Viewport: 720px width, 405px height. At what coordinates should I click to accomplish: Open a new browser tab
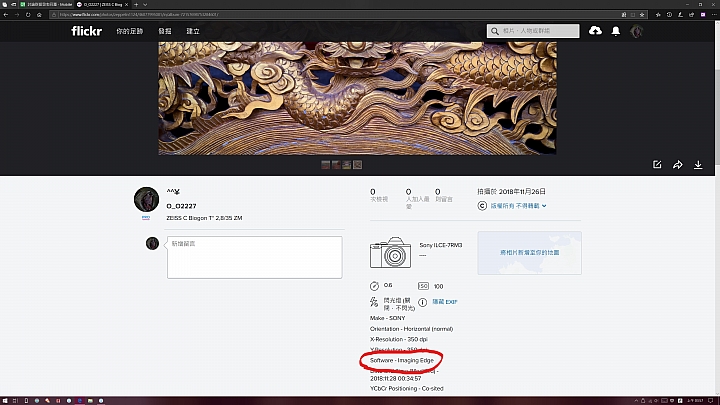pyautogui.click(x=136, y=5)
